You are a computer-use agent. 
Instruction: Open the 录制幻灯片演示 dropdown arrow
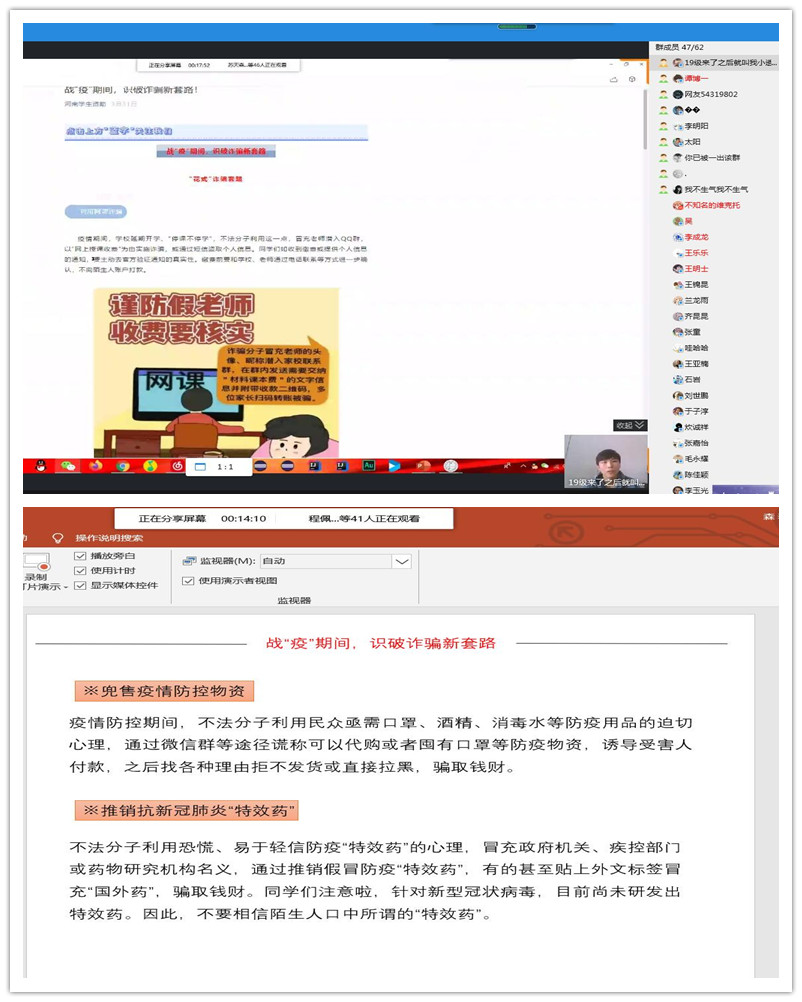click(66, 587)
